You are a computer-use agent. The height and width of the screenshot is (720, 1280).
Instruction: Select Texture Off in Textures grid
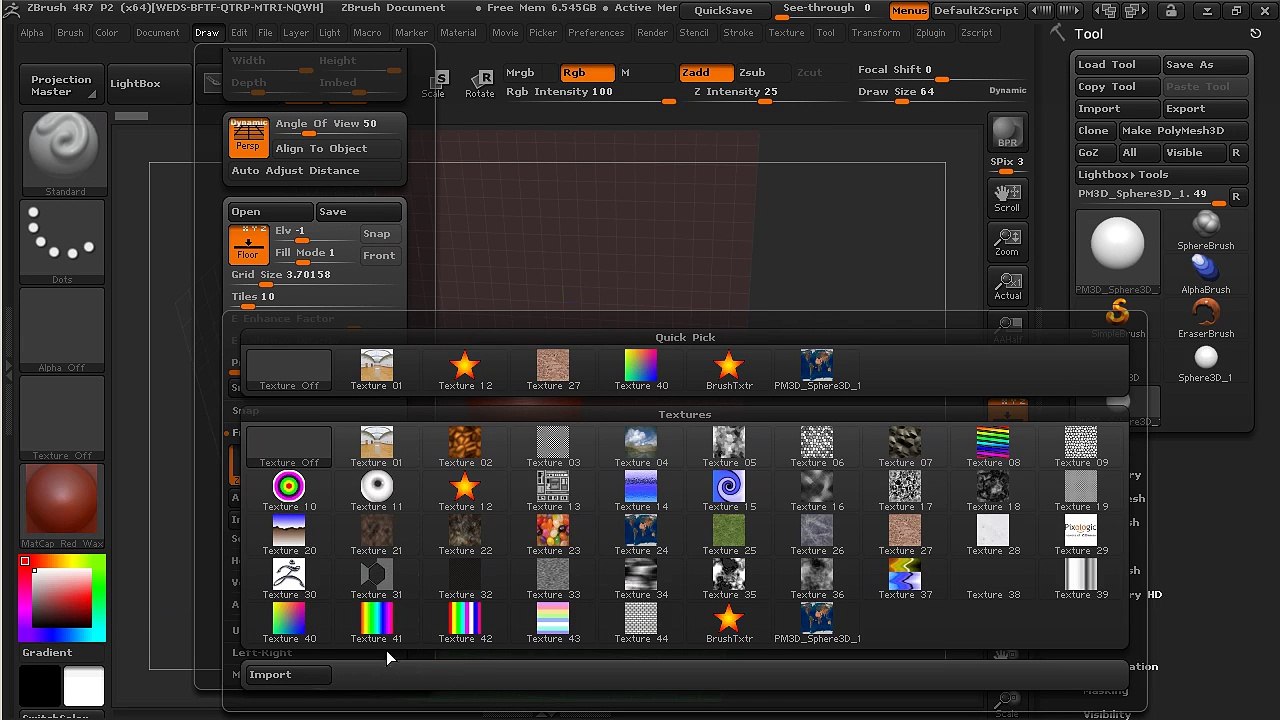tap(289, 447)
